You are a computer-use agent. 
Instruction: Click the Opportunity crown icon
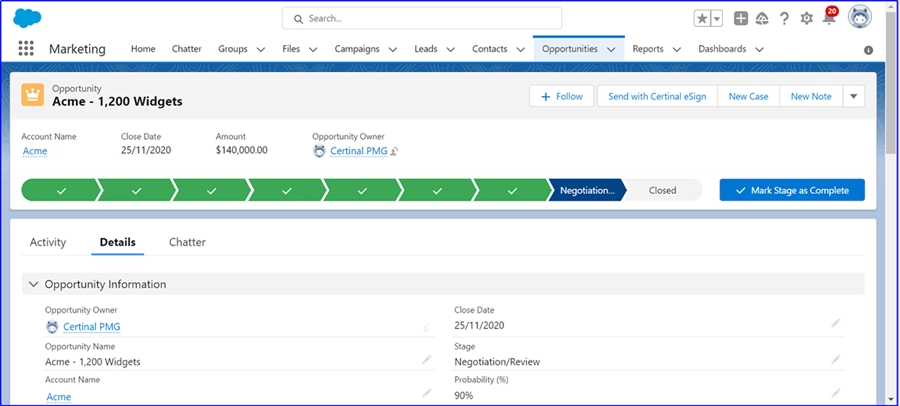click(x=33, y=95)
